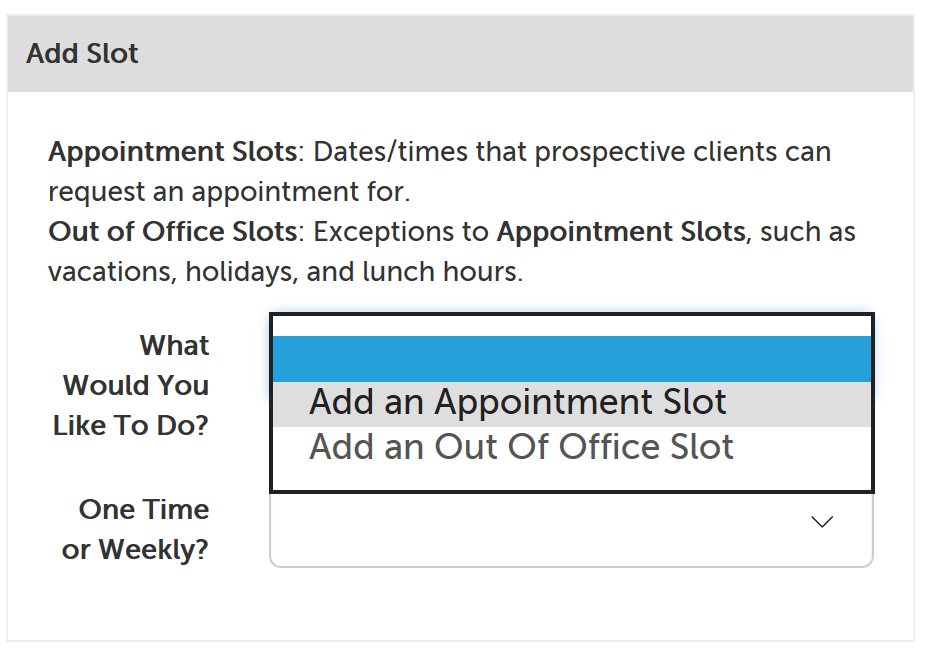The height and width of the screenshot is (661, 934).
Task: Click empty space below the dropdown options list
Action: 571,478
